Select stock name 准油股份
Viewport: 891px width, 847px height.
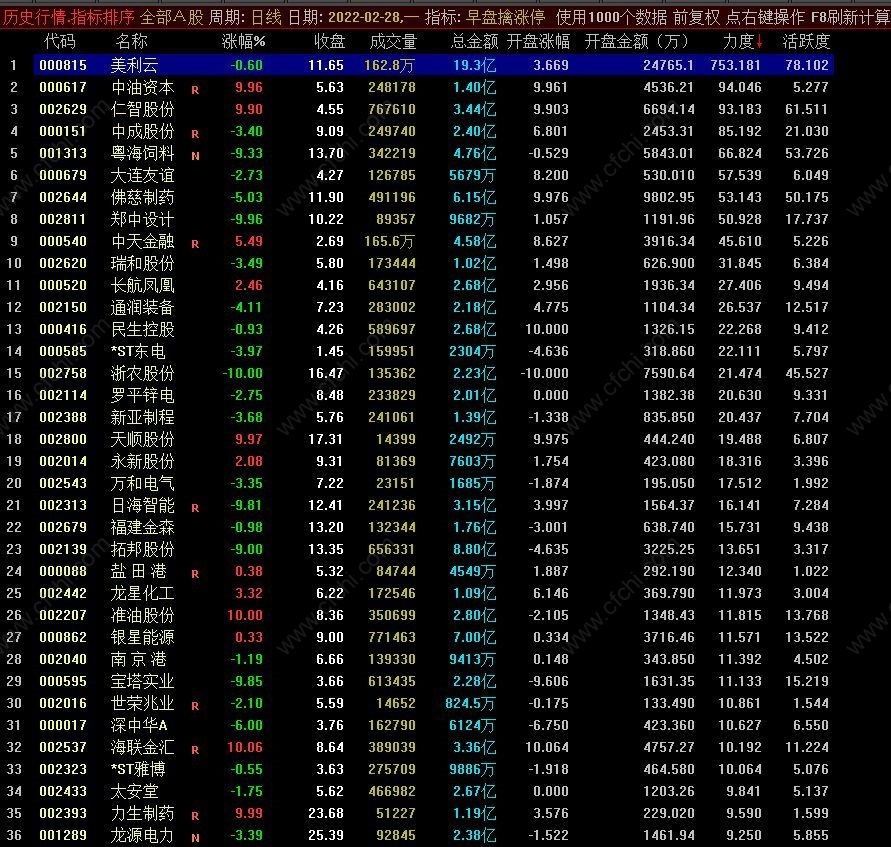143,615
